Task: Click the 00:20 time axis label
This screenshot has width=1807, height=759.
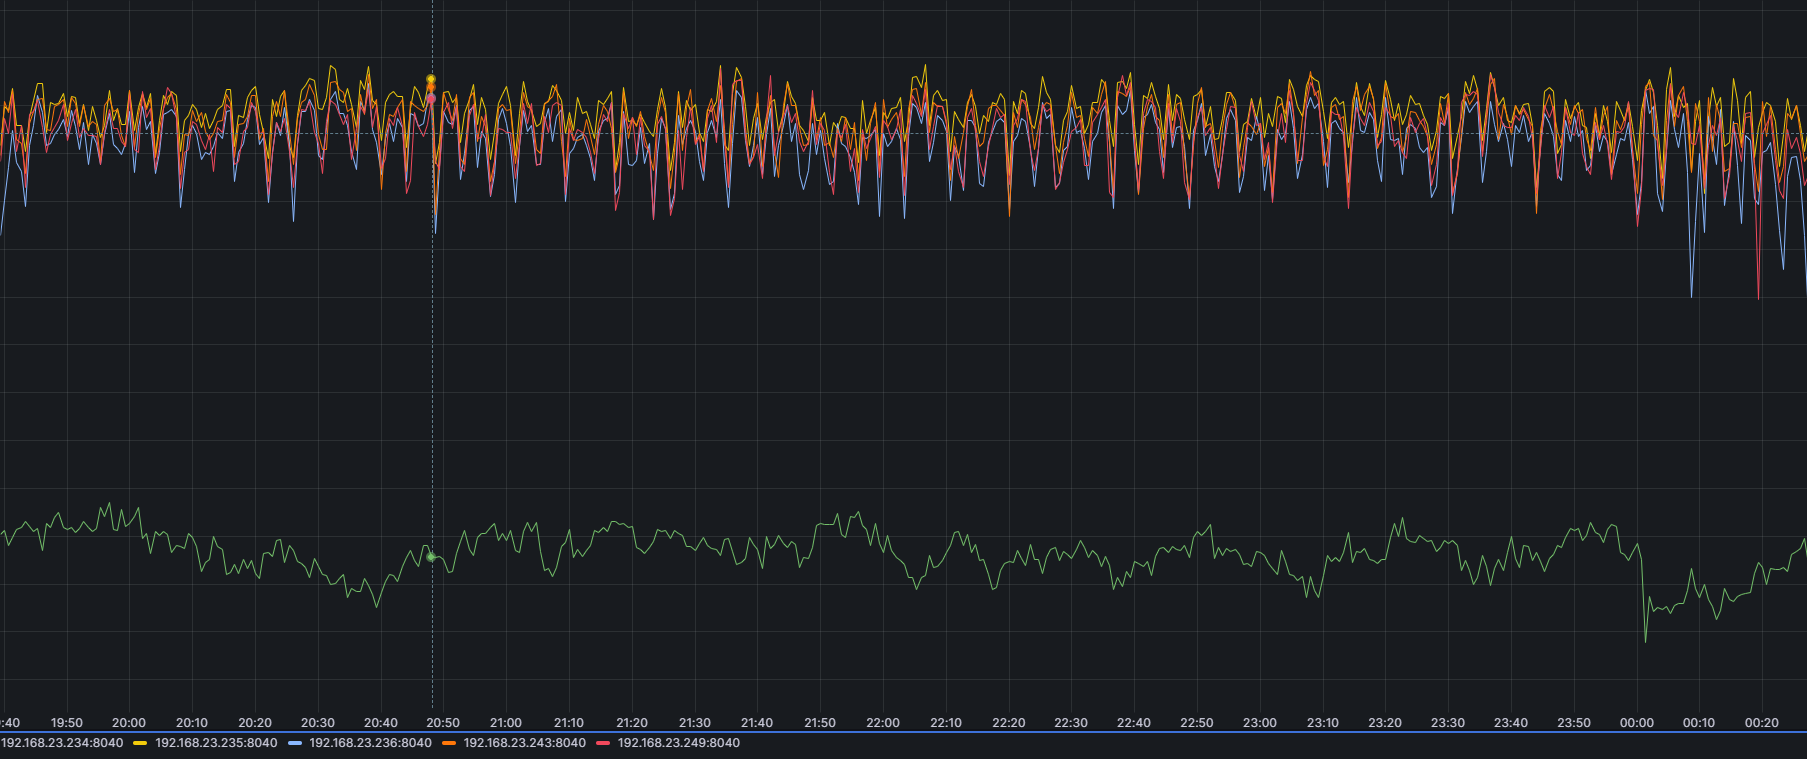Action: (1762, 723)
